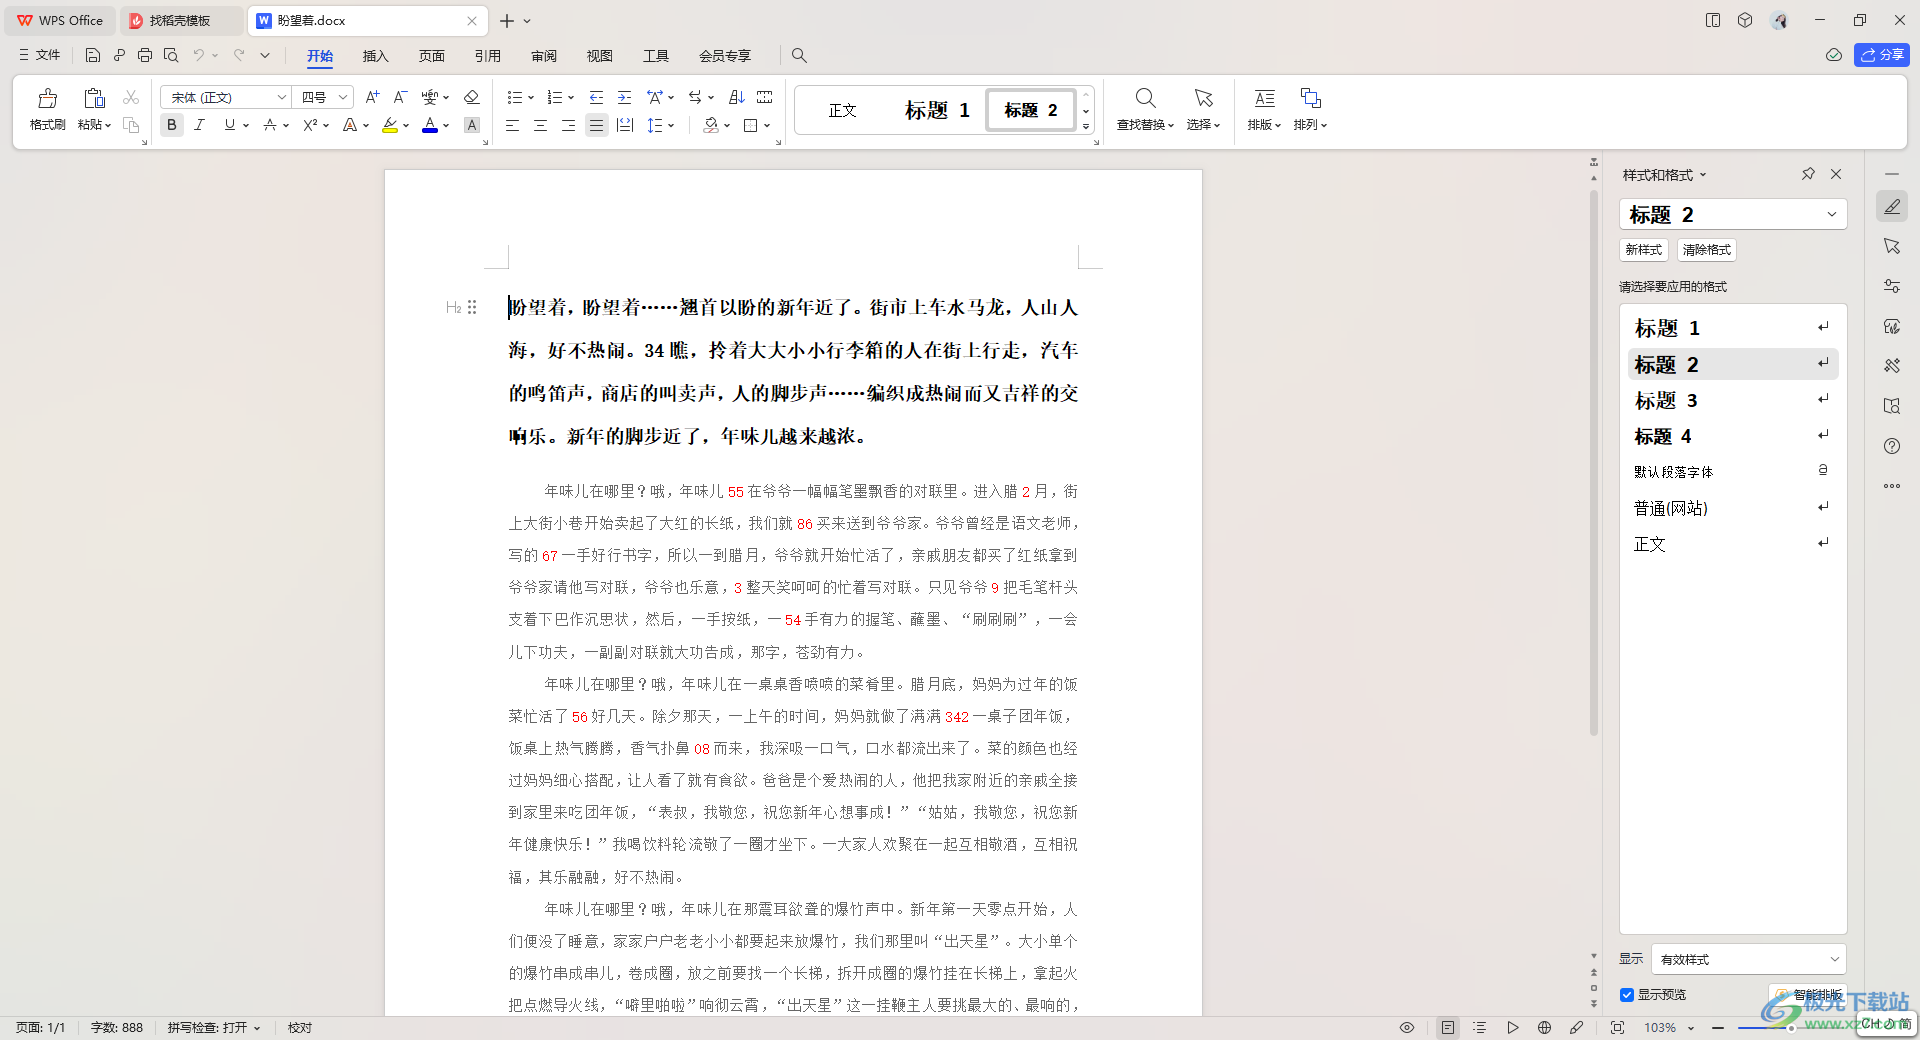1920x1040 pixels.
Task: Select 标题 3 in the style list
Action: tap(1733, 400)
